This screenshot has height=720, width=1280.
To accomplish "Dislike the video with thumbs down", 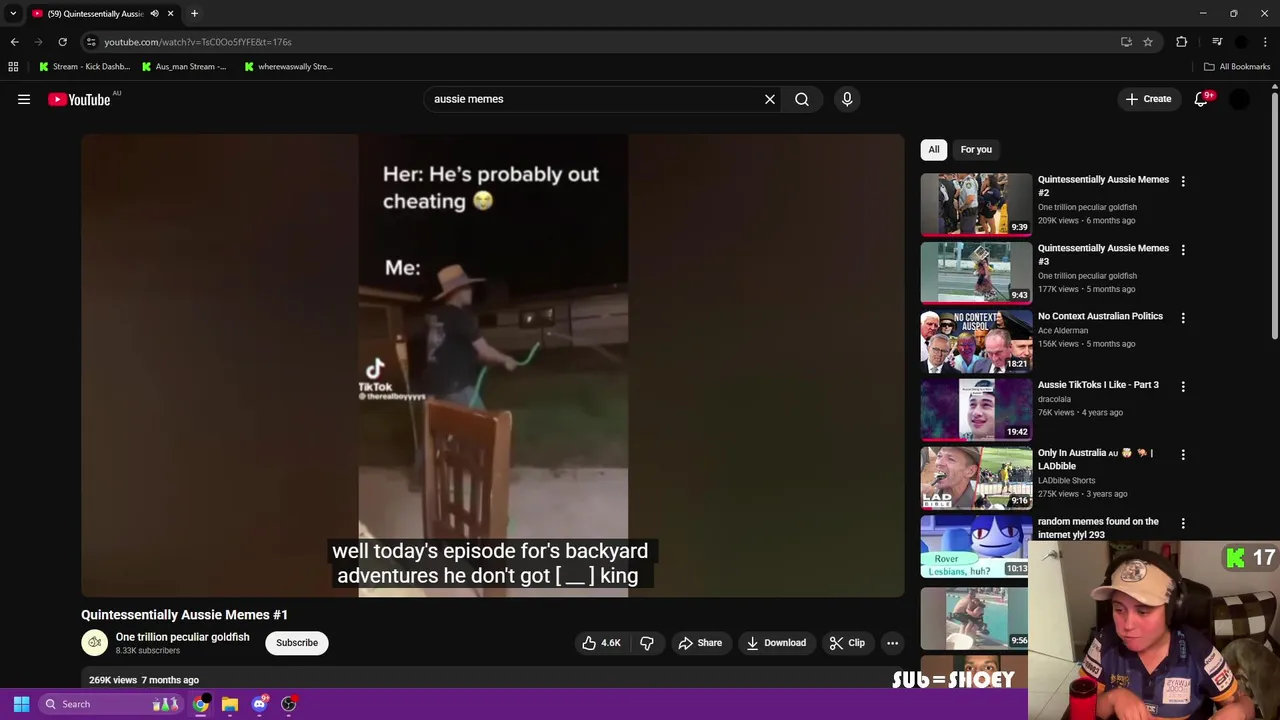I will pos(647,643).
